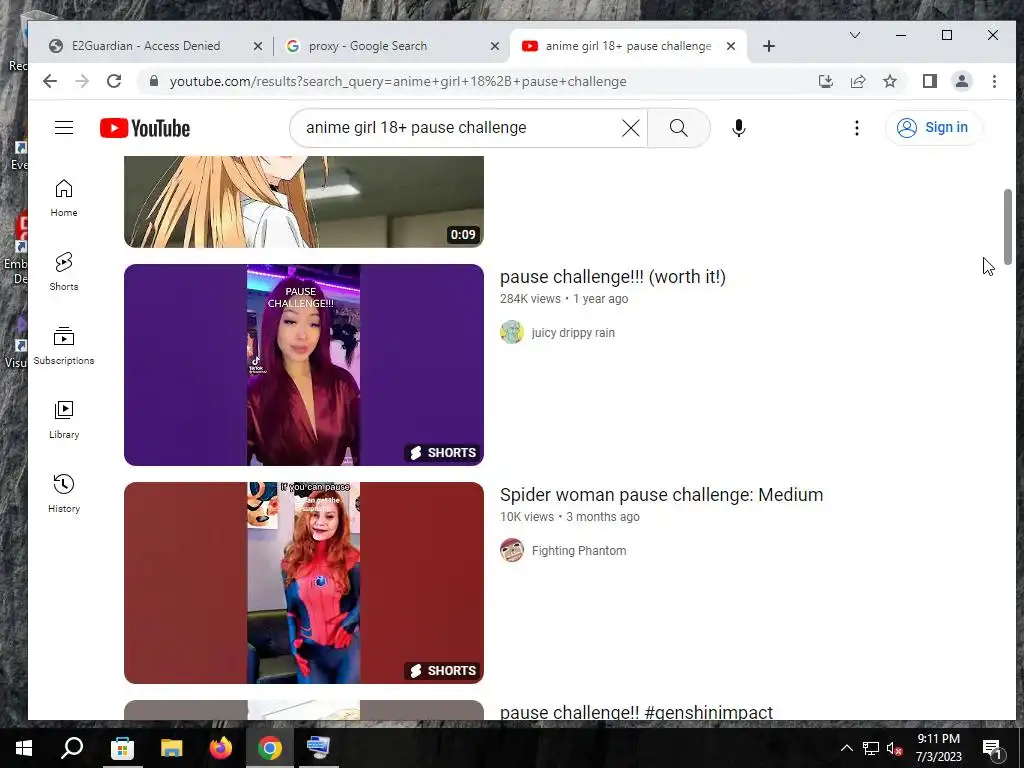This screenshot has height=768, width=1024.
Task: Launch Firefox from the taskbar
Action: coord(220,748)
